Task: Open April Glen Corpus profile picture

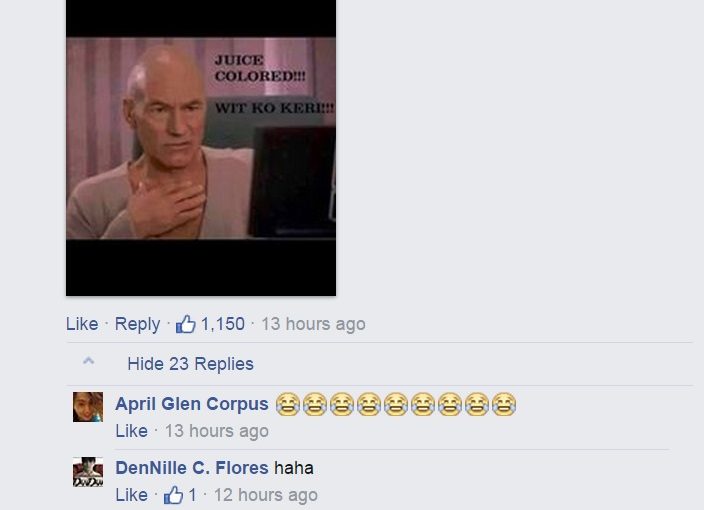Action: pos(88,407)
